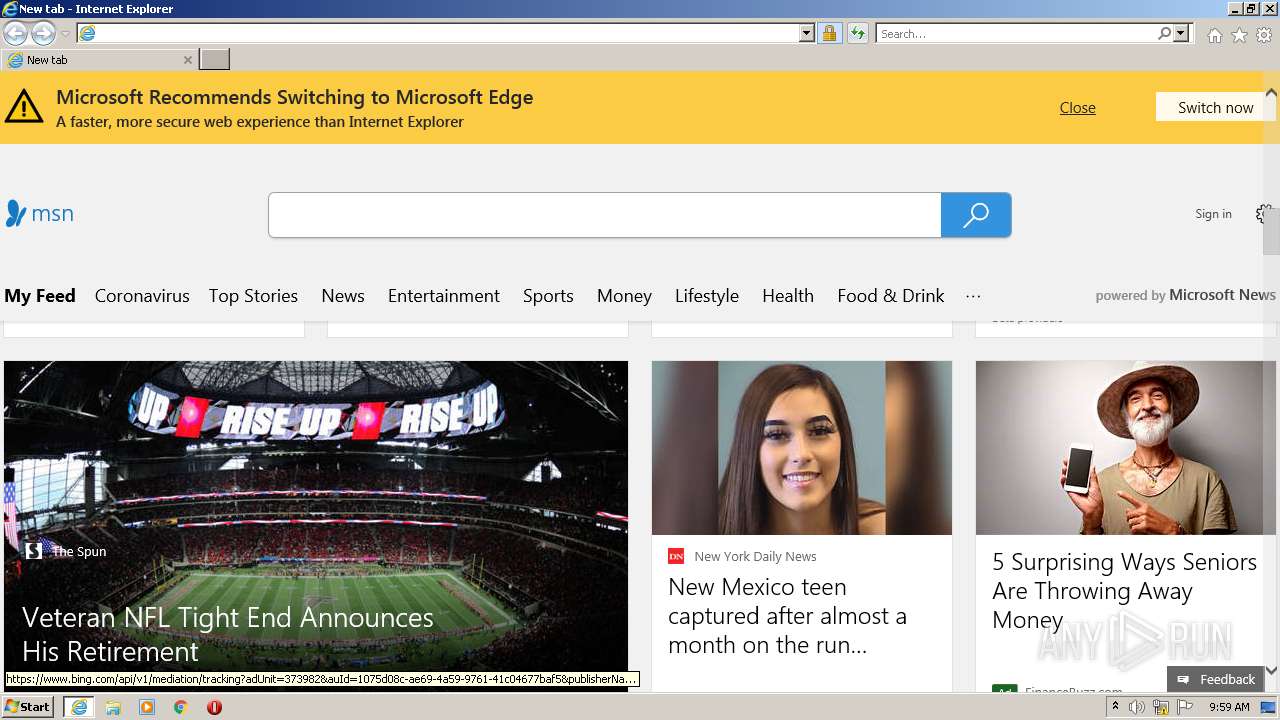
Task: Open the Money section
Action: pyautogui.click(x=624, y=296)
